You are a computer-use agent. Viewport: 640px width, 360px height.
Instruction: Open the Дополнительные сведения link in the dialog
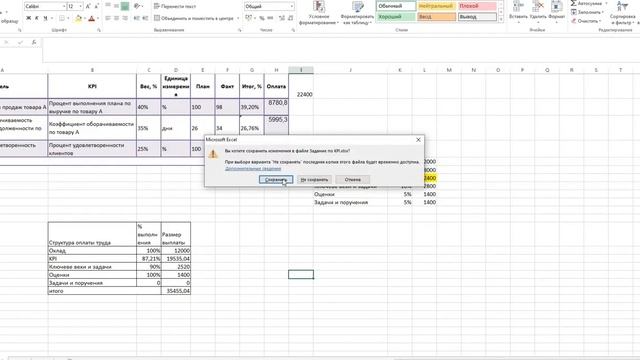tap(253, 169)
